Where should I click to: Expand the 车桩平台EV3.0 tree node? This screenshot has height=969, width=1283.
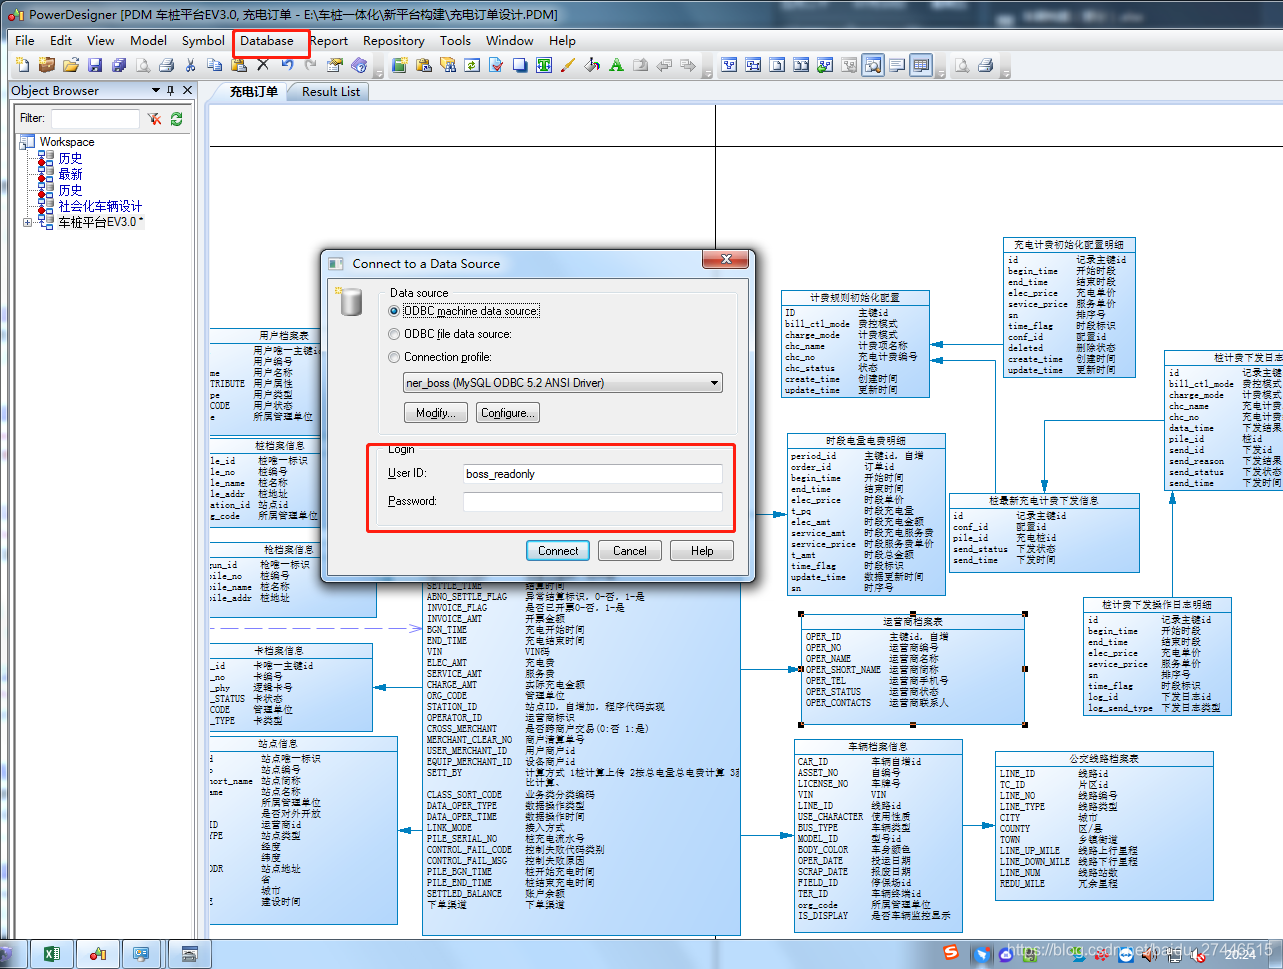coord(27,222)
